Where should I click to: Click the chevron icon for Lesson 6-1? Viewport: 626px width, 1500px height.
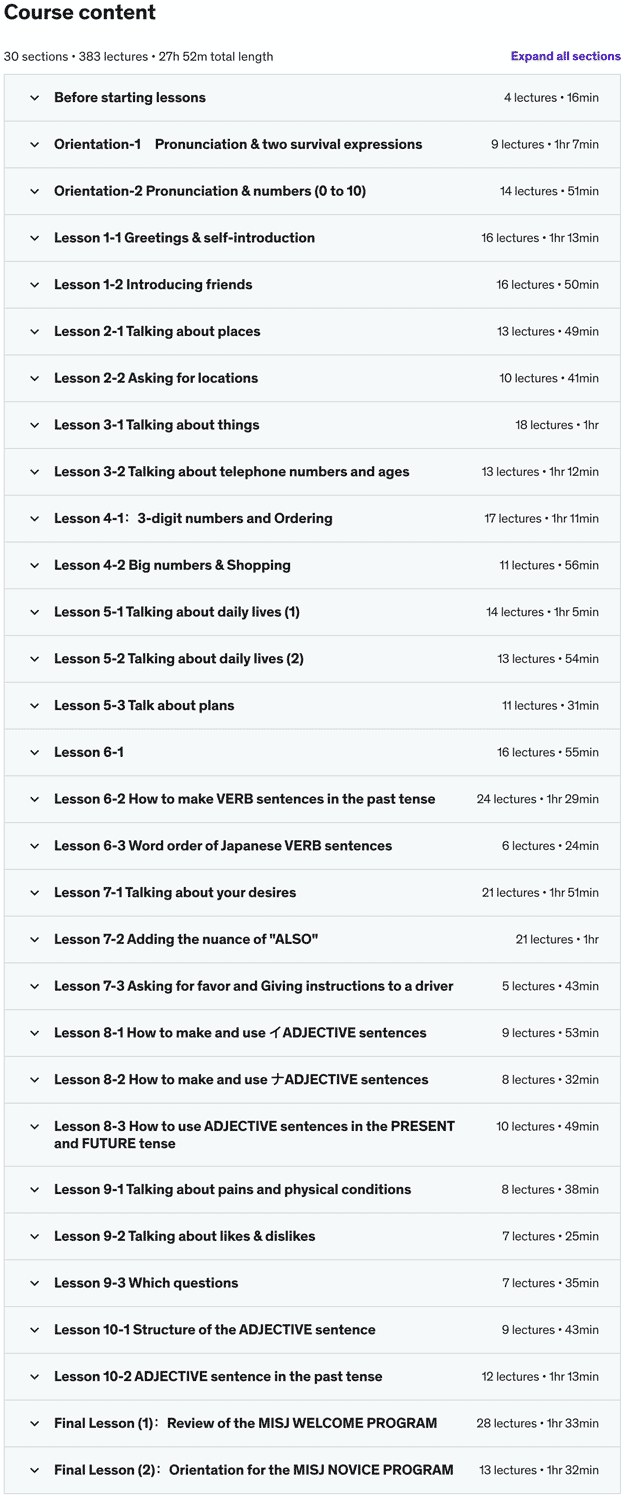point(35,753)
